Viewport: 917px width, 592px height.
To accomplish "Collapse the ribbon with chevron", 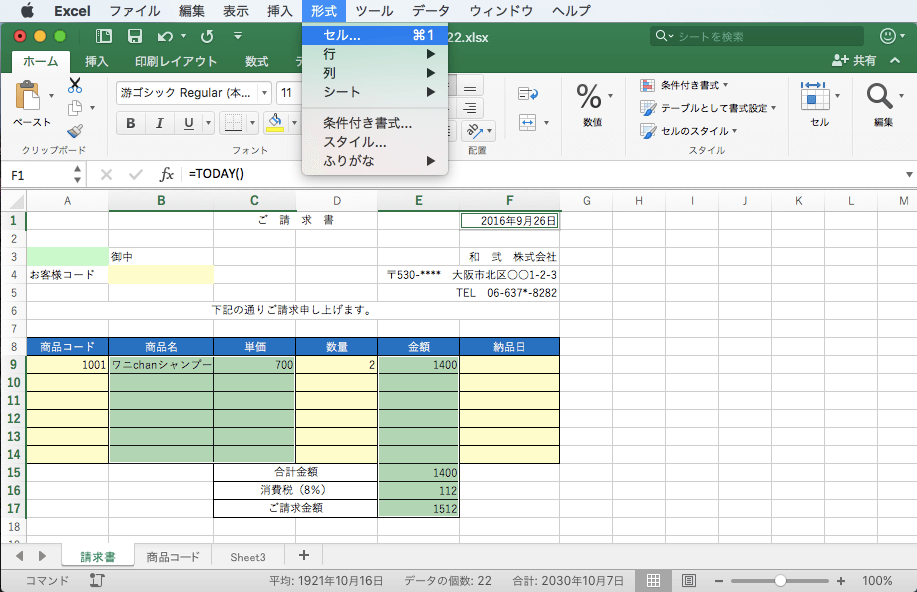I will coord(895,60).
